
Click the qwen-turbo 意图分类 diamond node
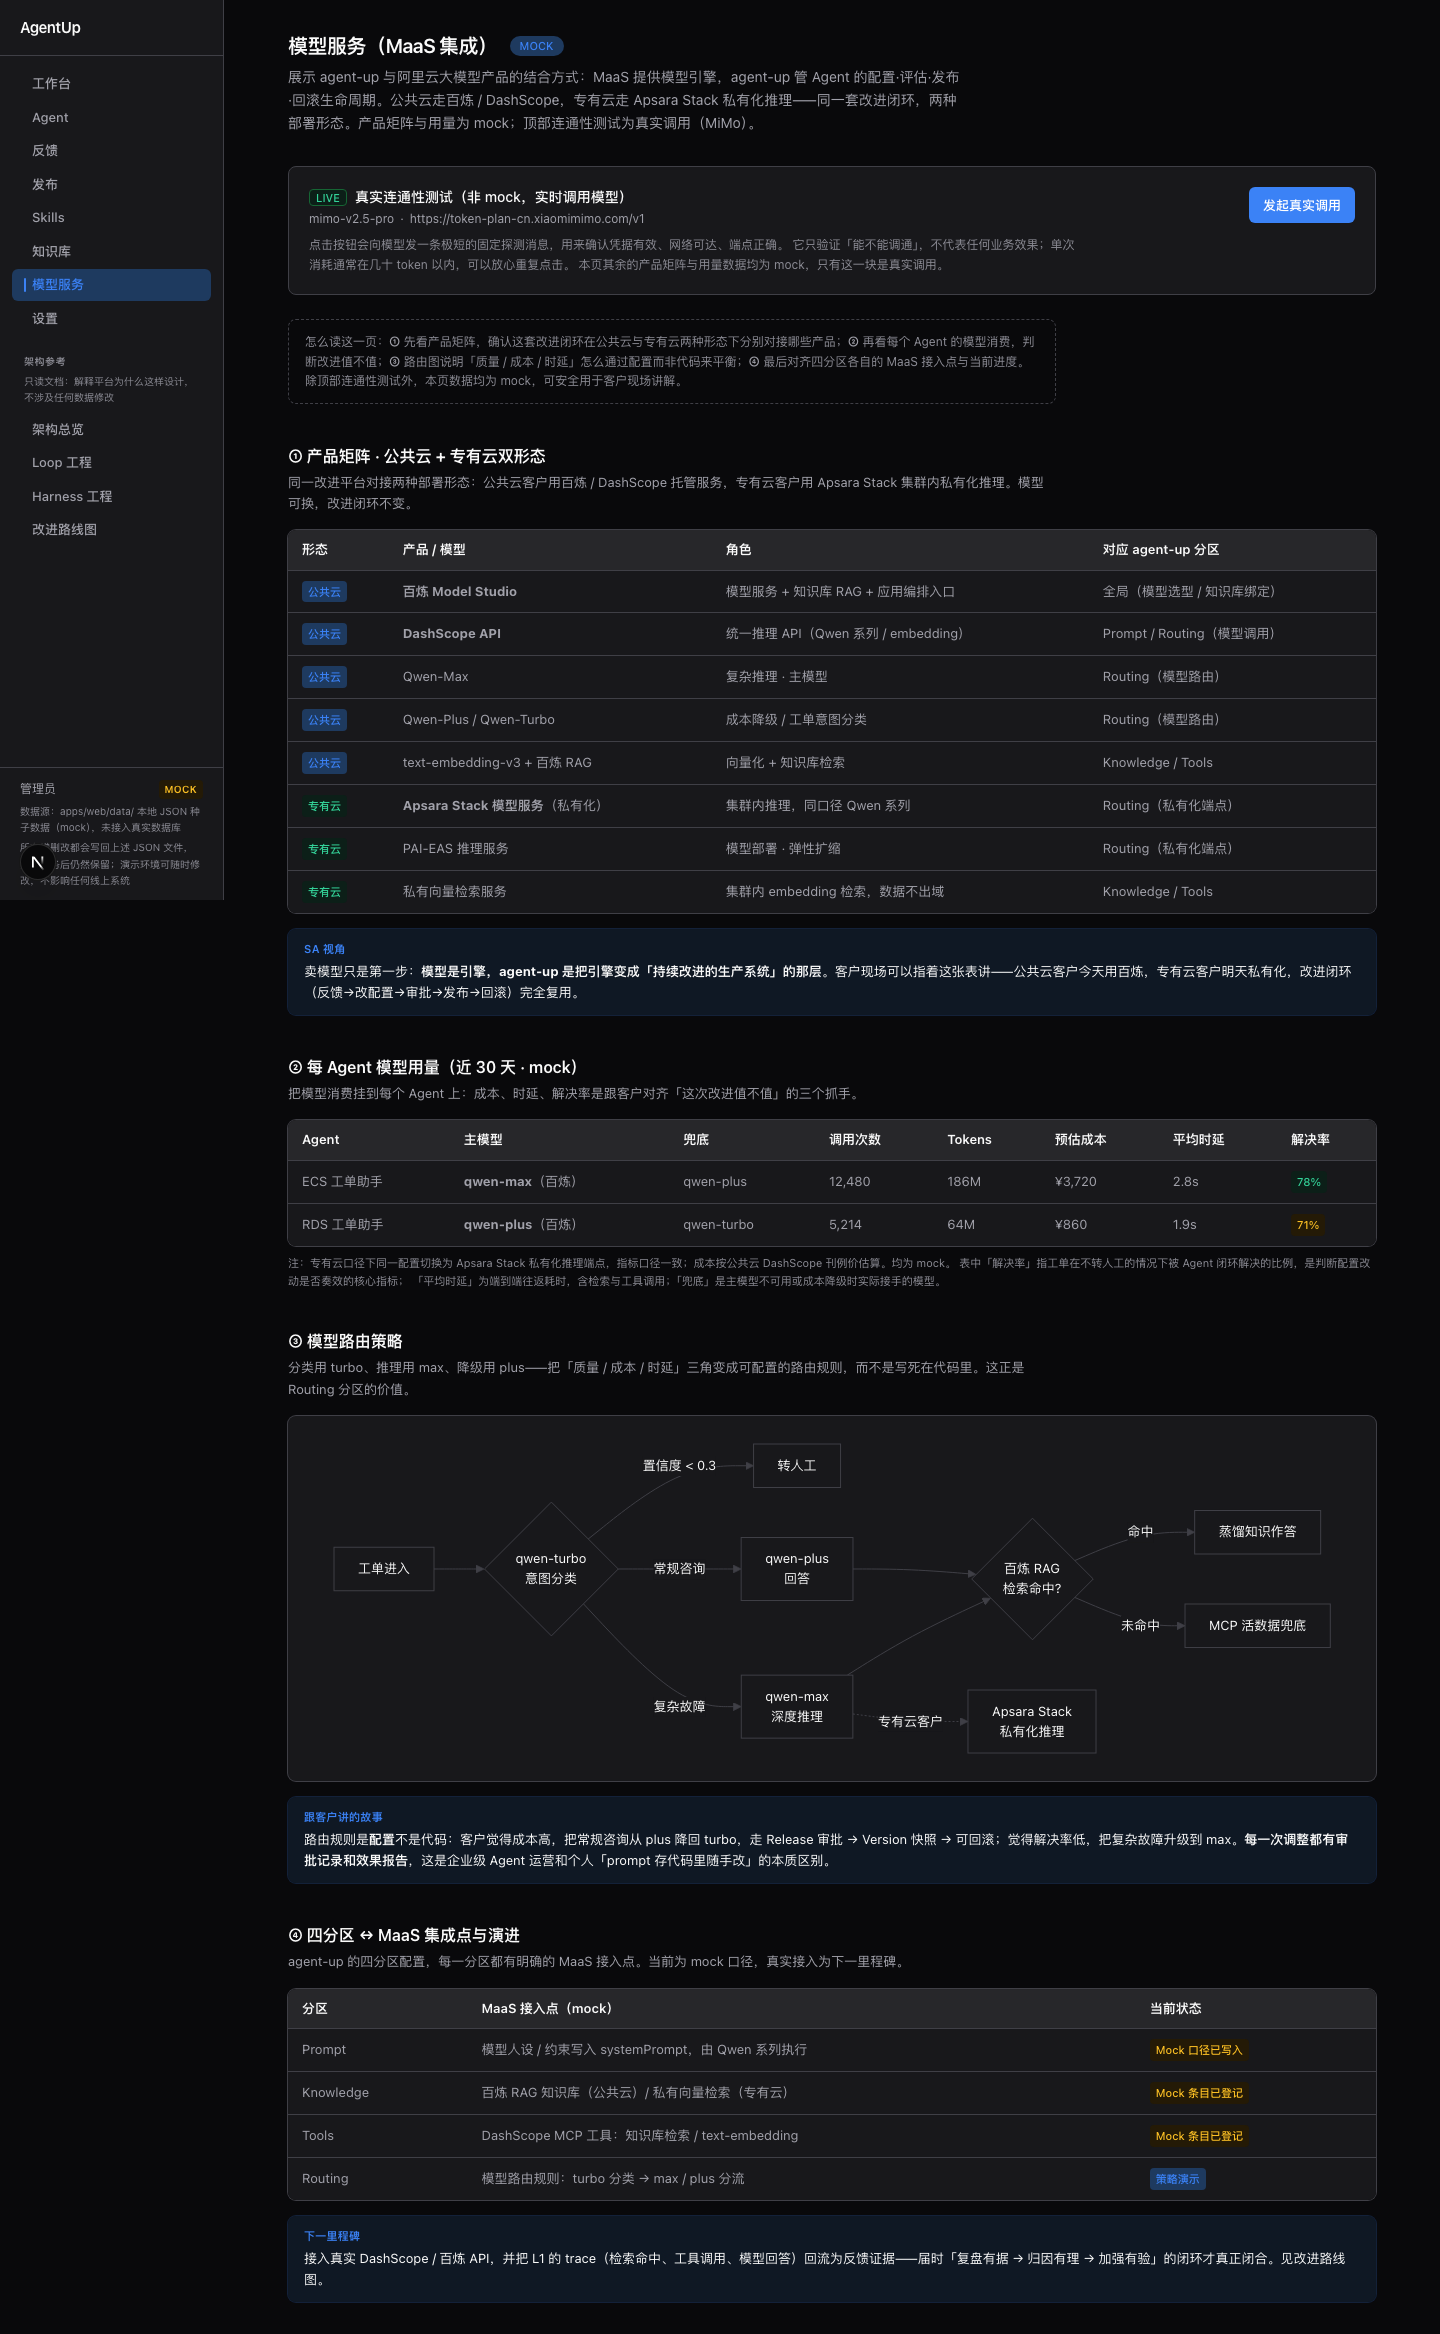pos(551,1569)
